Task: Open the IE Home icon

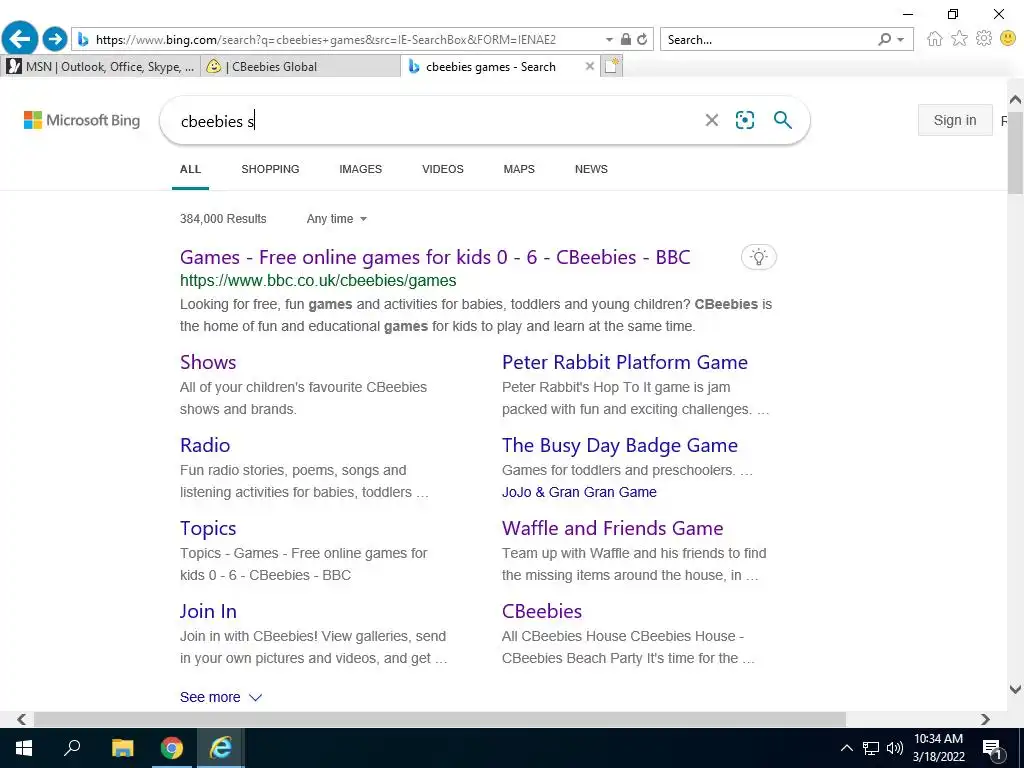Action: tap(935, 39)
